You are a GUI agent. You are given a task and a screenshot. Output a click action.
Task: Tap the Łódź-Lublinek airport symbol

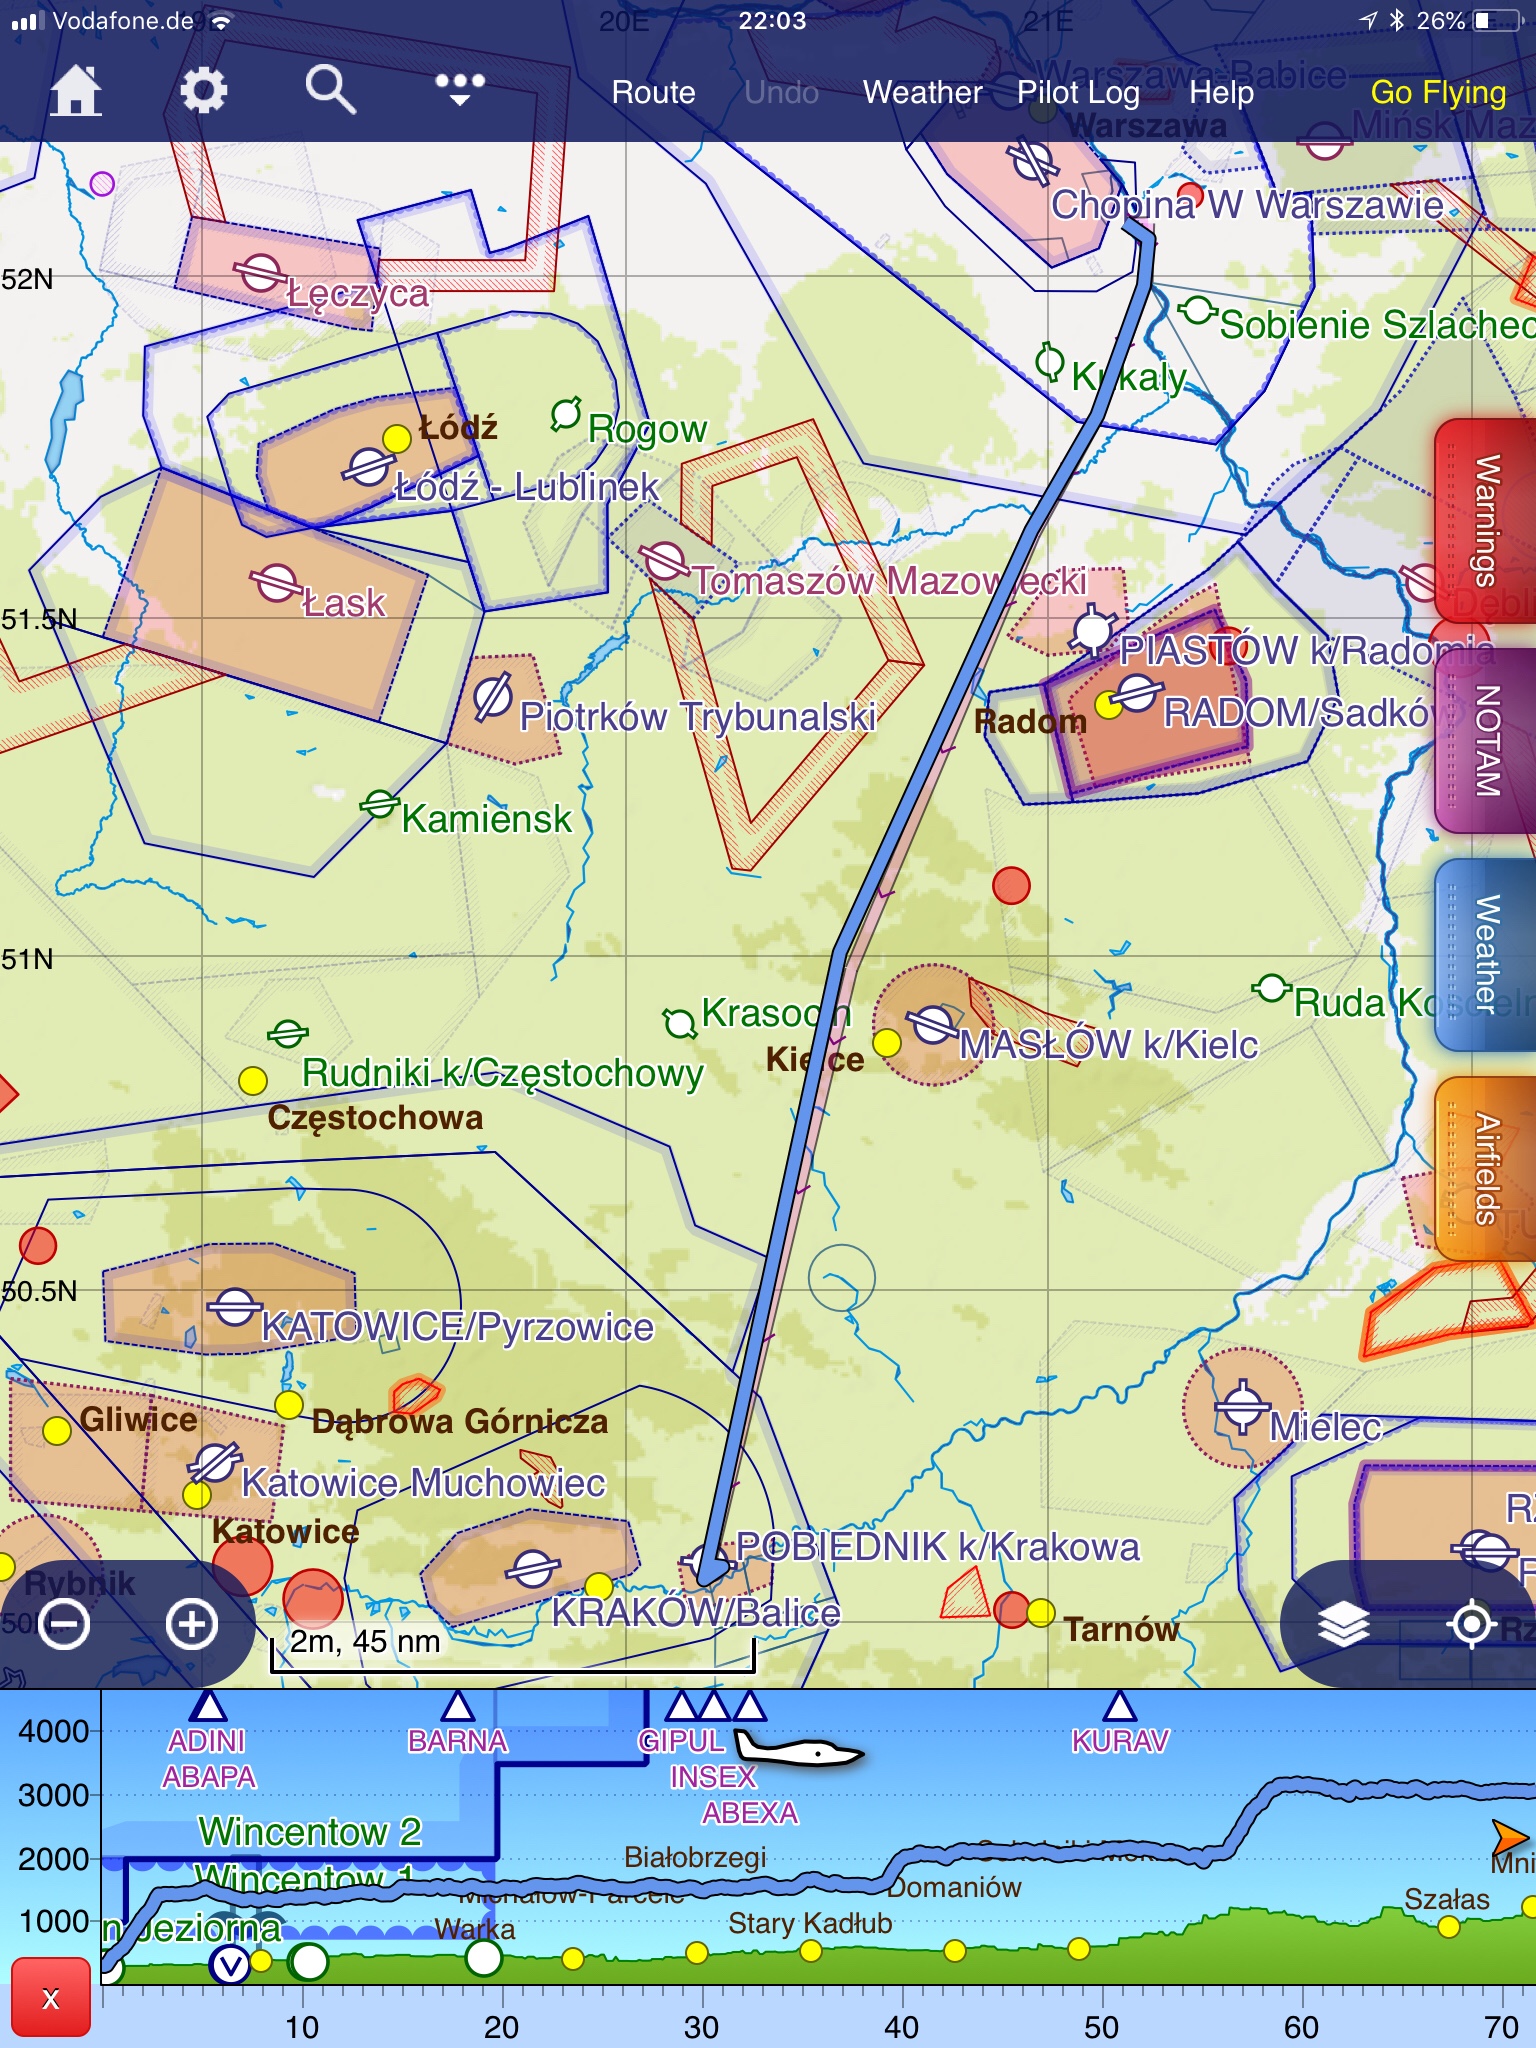[368, 467]
